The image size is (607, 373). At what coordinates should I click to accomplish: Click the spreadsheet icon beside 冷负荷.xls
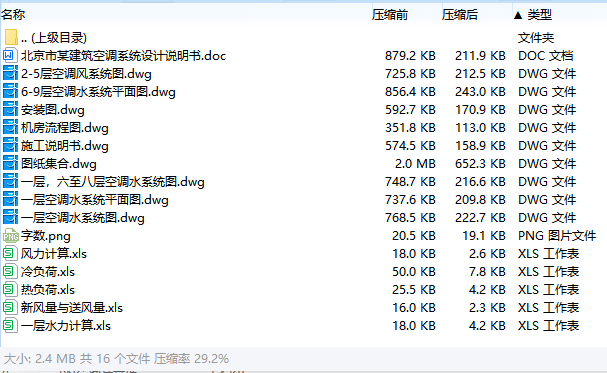[x=10, y=272]
